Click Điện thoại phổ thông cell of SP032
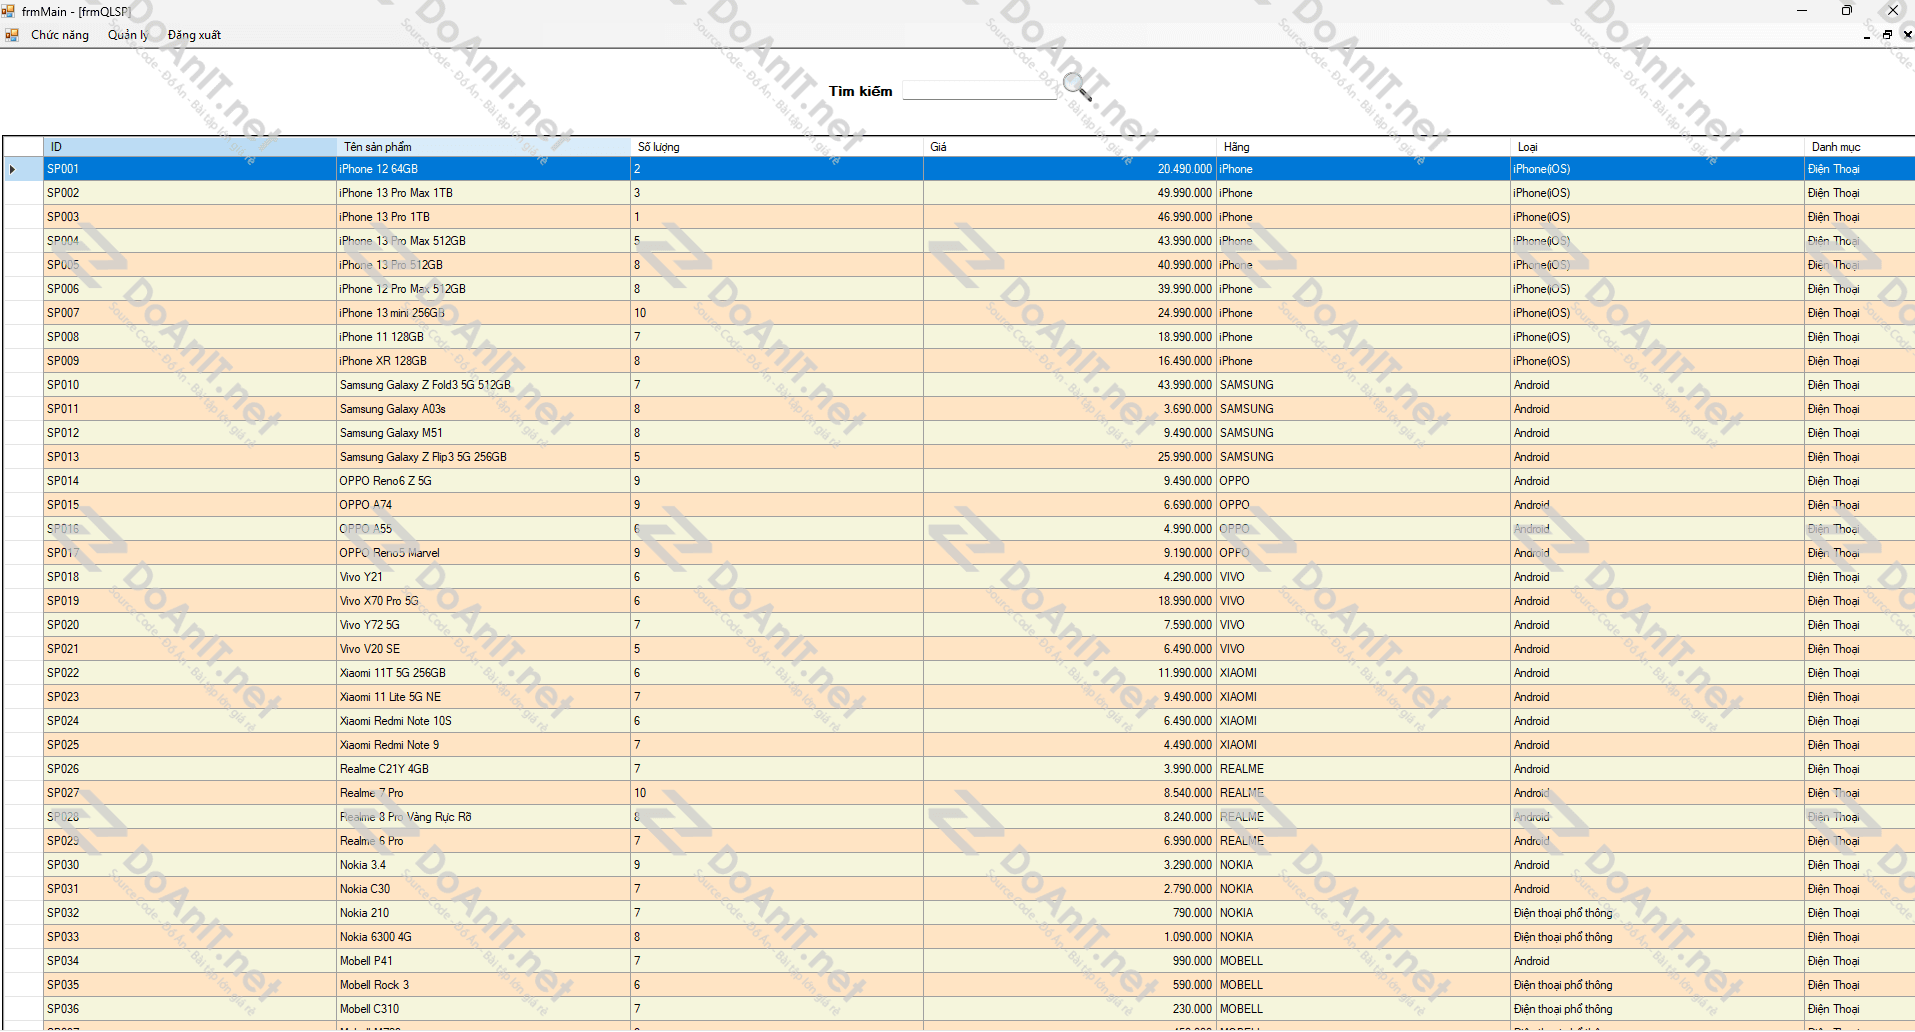Viewport: 1915px width, 1032px height. (1658, 913)
